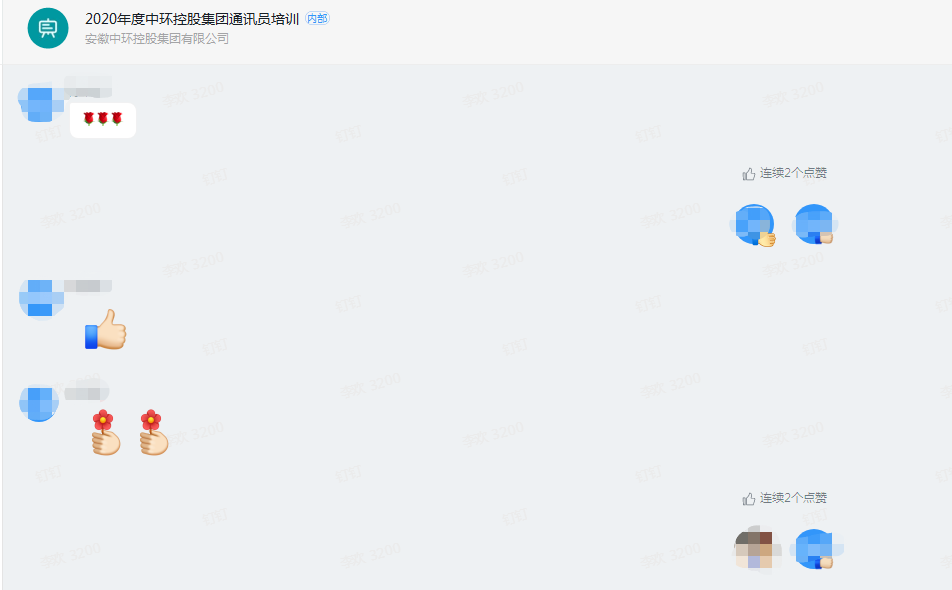Click the teal group avatar icon
Viewport: 952px width, 590px height.
(48, 28)
